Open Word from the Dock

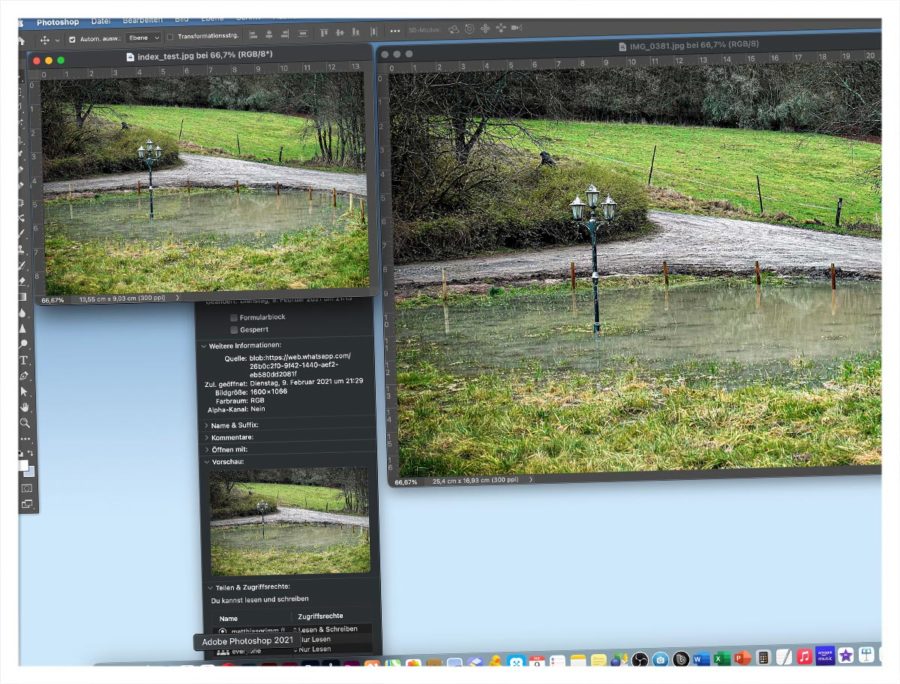point(701,659)
